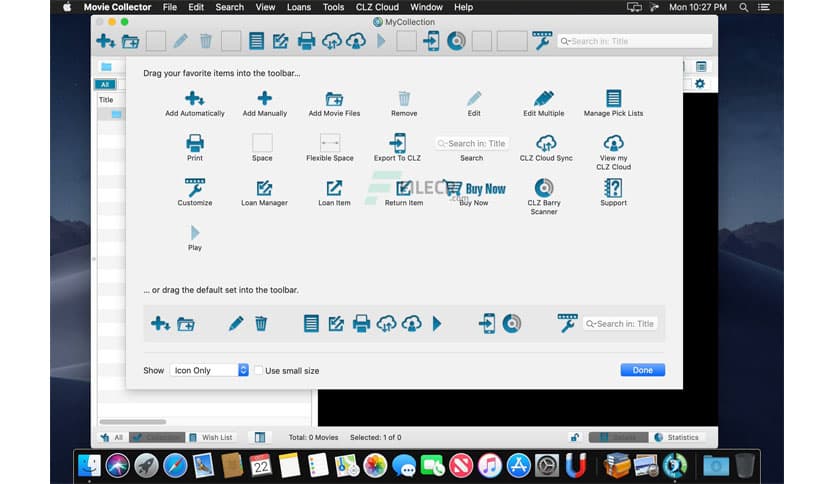
Task: Open the File menu
Action: point(170,7)
